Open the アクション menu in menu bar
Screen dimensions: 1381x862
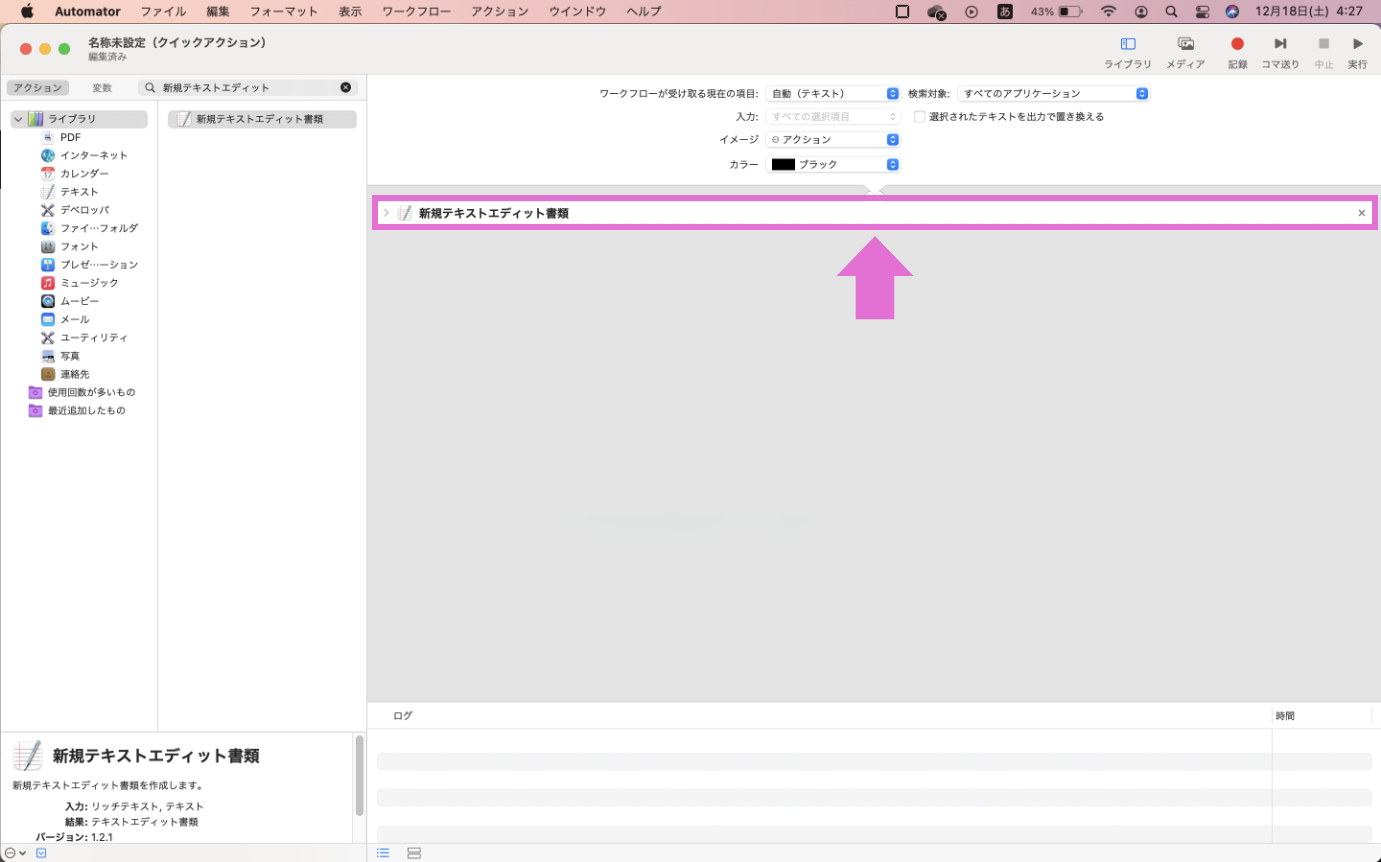[499, 12]
